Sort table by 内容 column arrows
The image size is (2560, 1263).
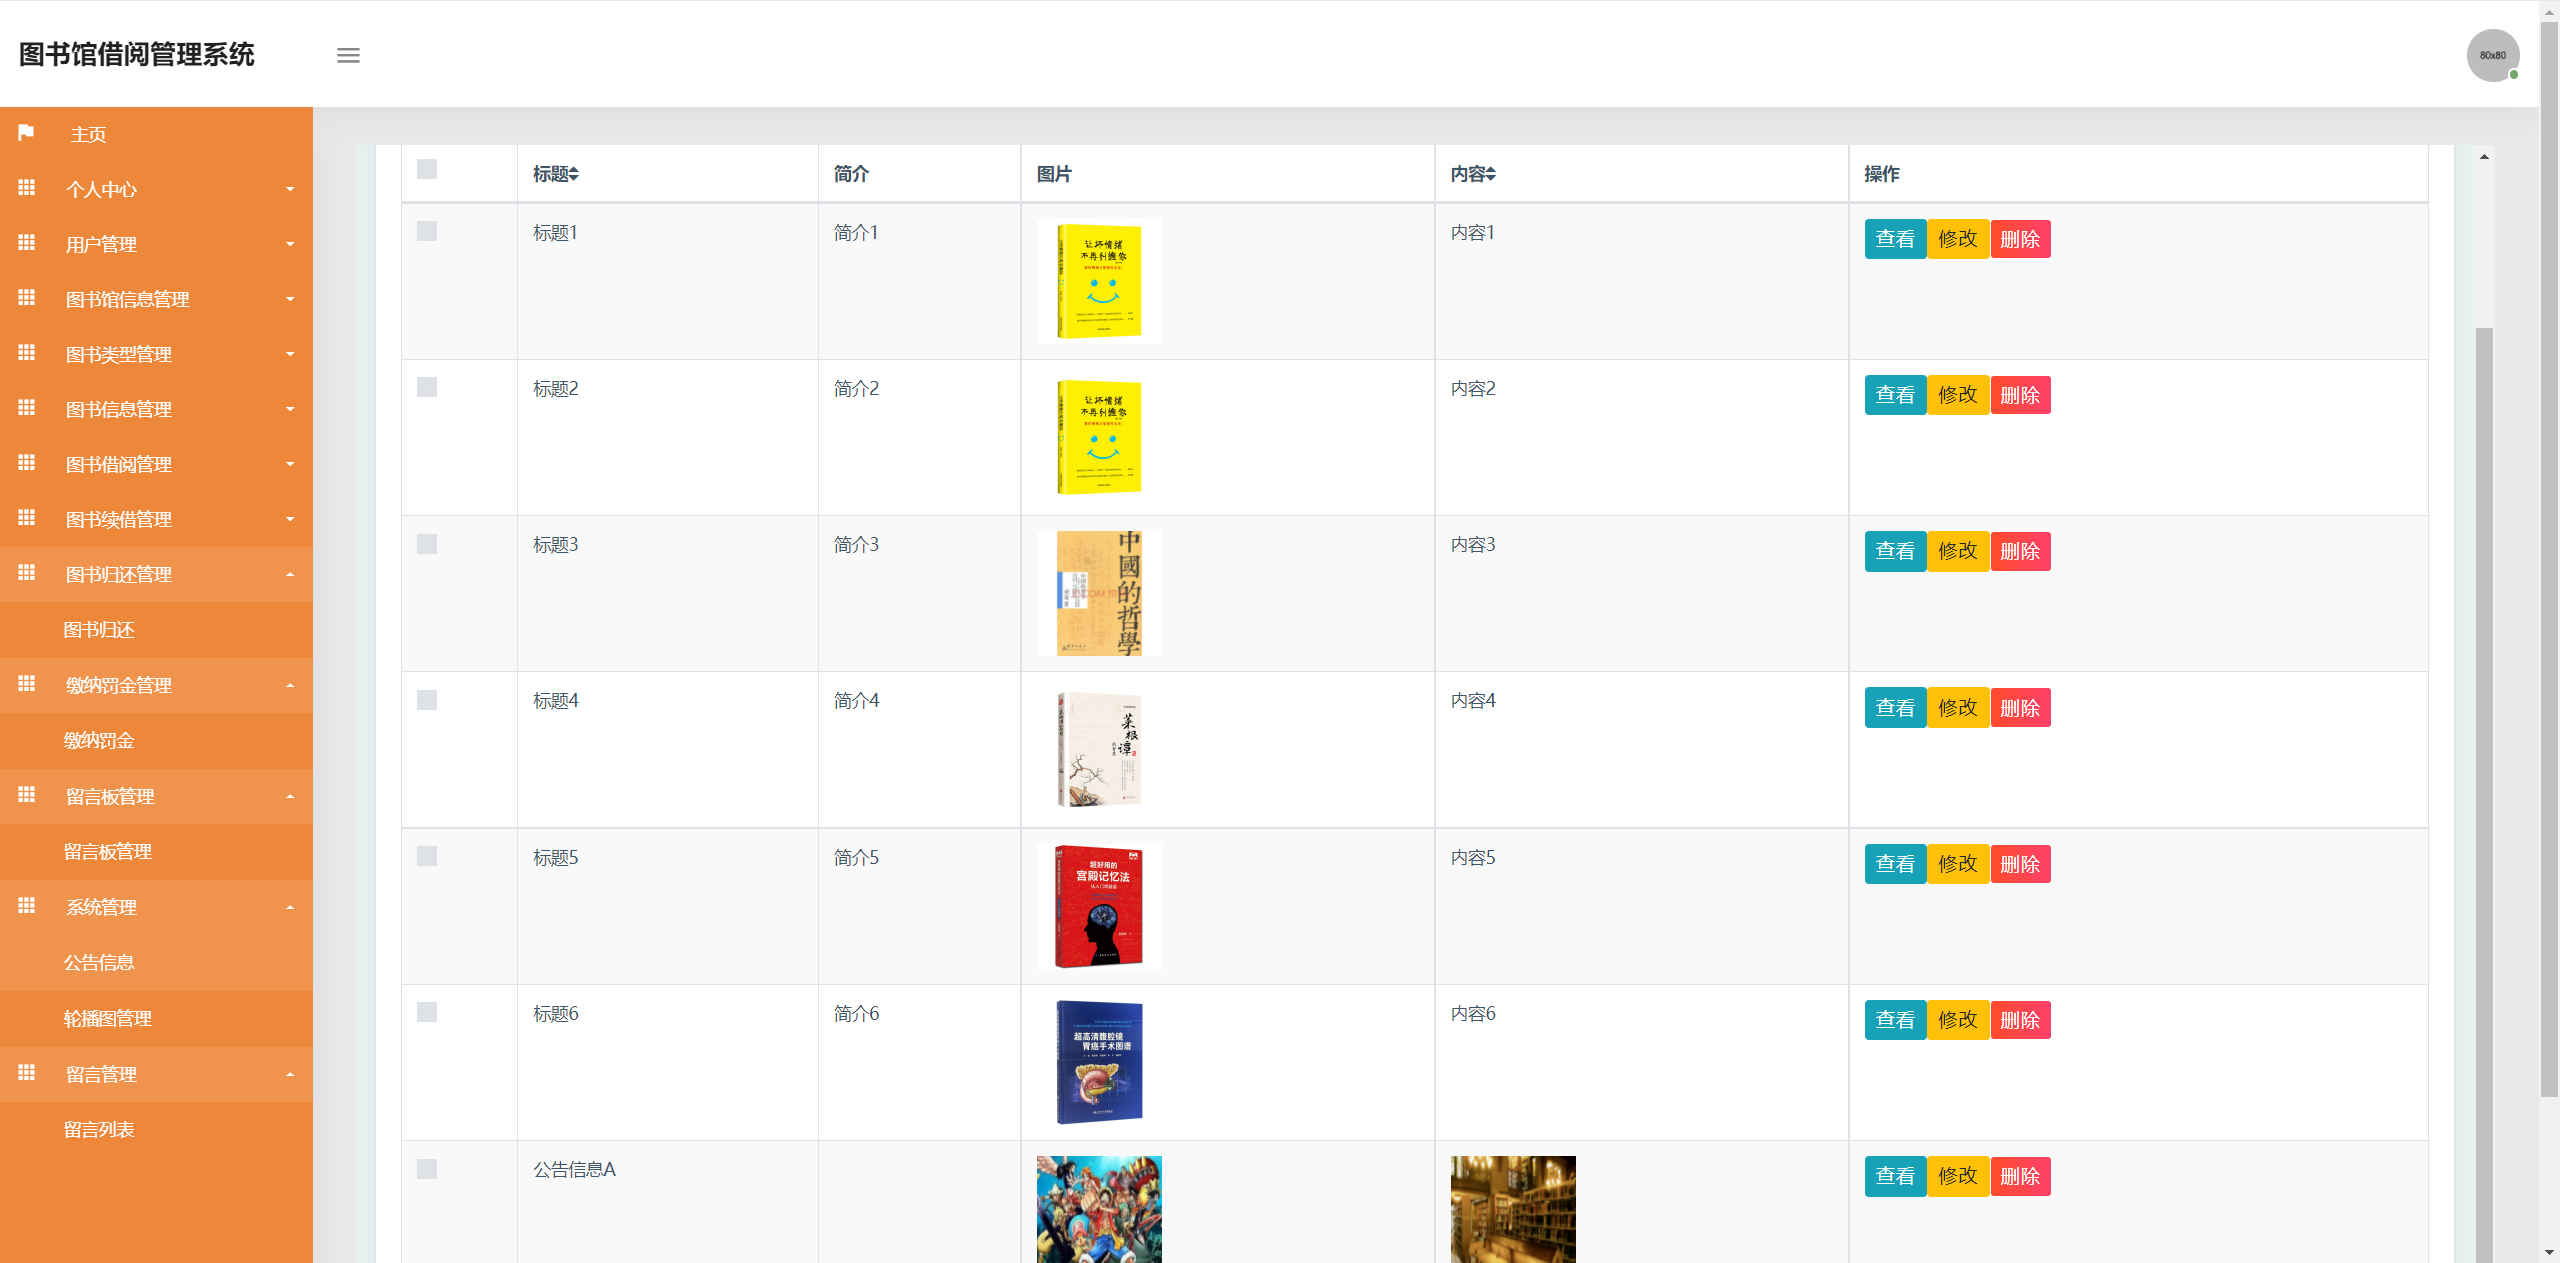(1490, 174)
